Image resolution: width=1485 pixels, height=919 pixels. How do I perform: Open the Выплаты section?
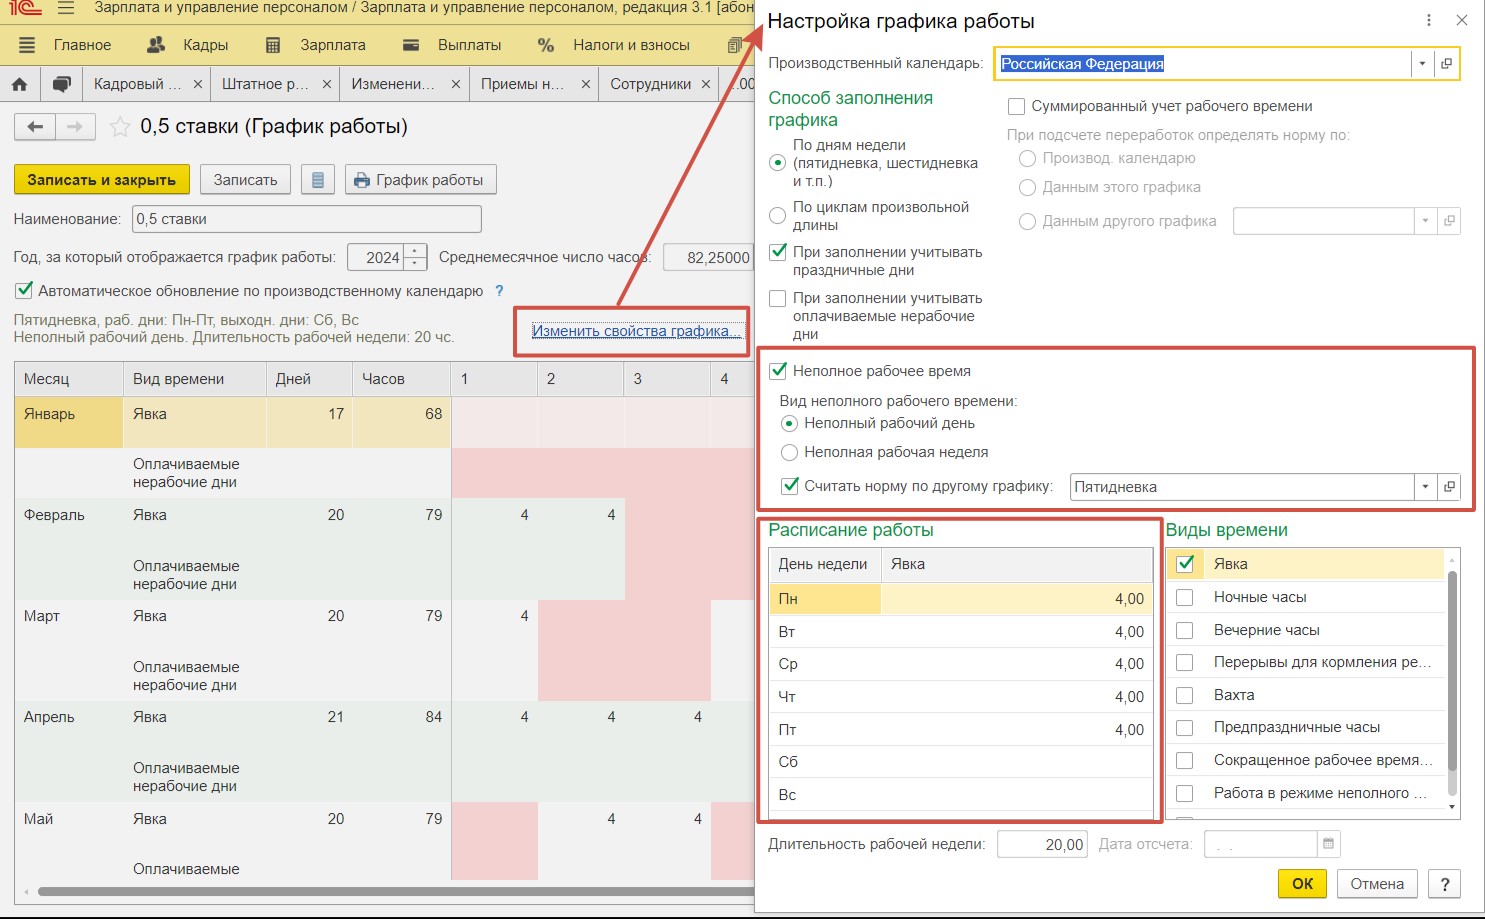pos(451,45)
